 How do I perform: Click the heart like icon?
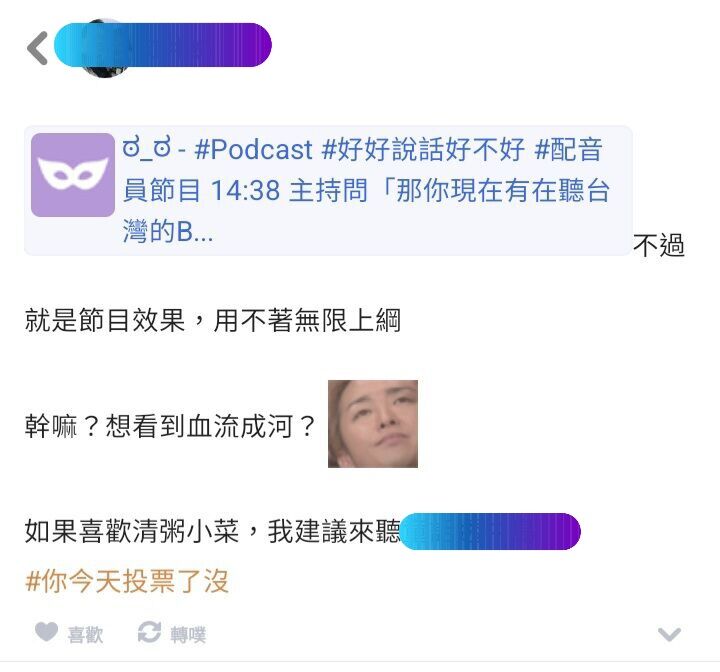point(46,632)
